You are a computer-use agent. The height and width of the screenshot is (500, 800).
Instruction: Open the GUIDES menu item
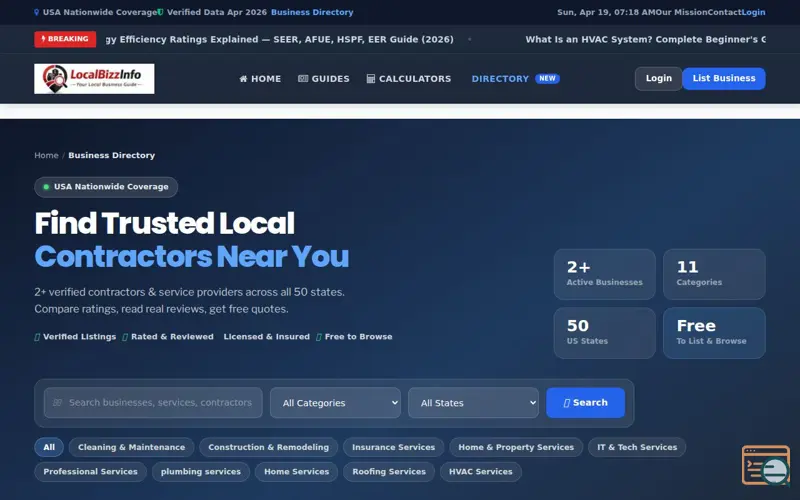coord(323,79)
